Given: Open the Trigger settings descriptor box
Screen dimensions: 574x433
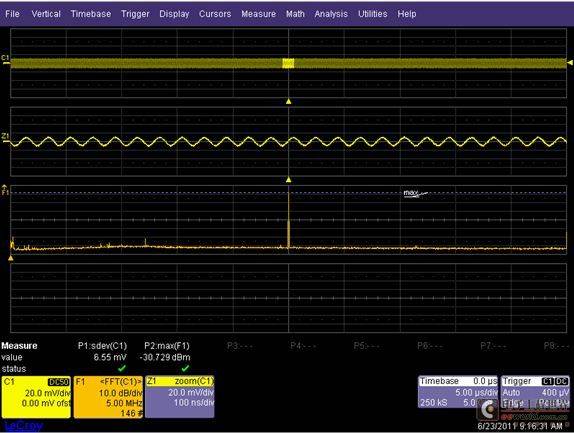Looking at the screenshot, I should point(535,392).
